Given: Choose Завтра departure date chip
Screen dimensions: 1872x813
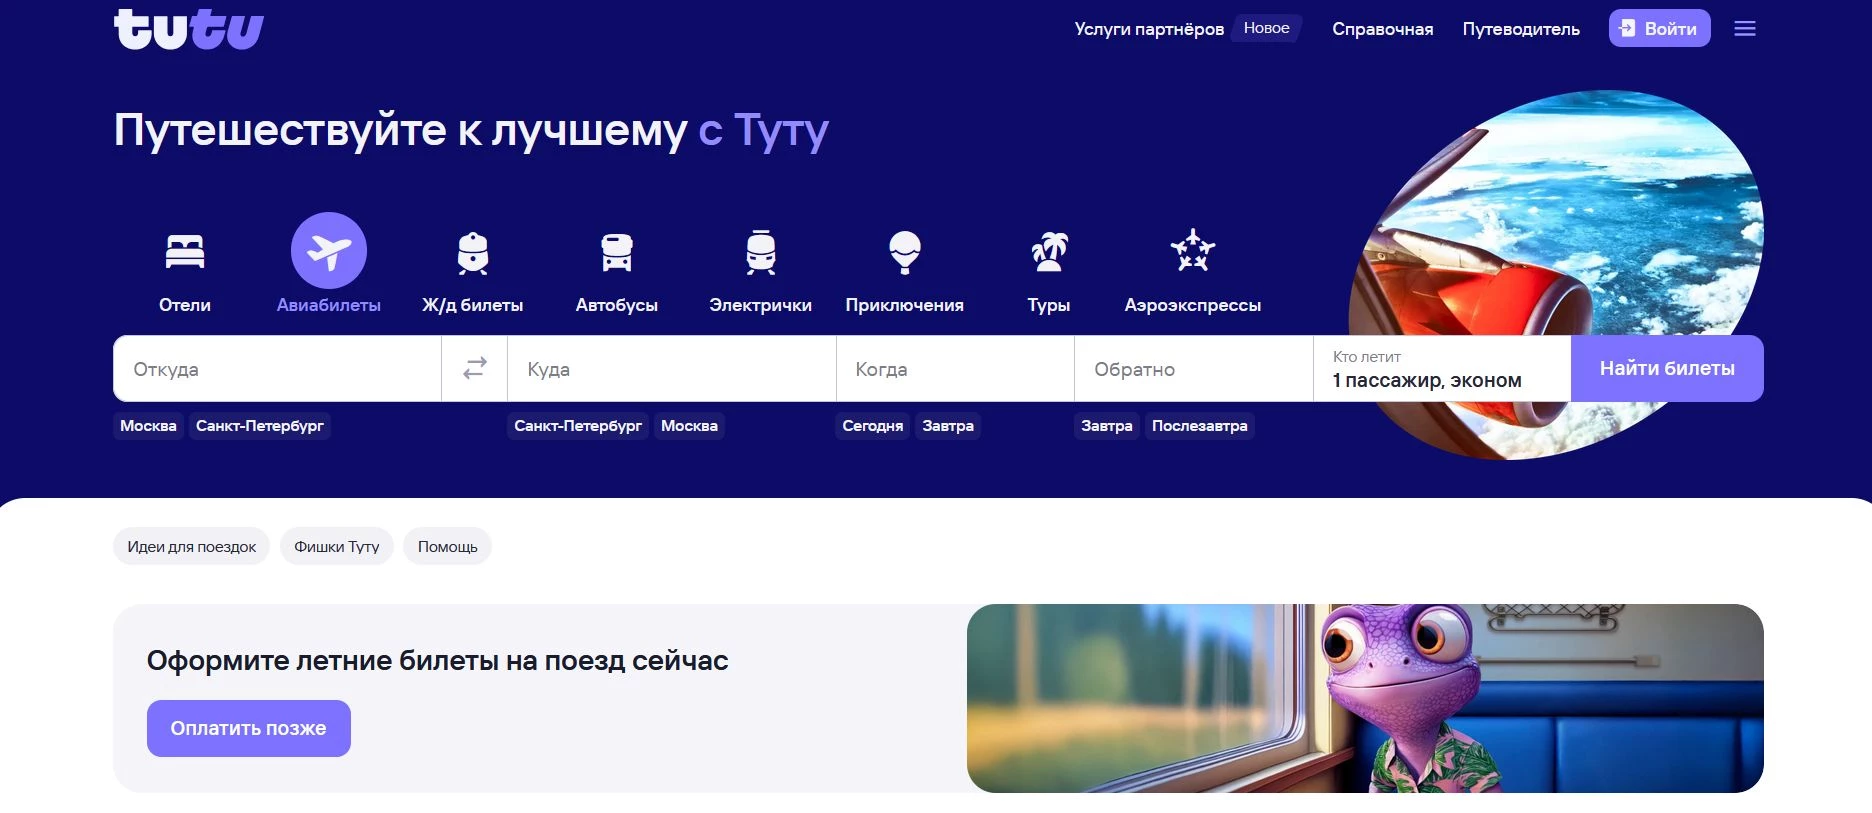Looking at the screenshot, I should 948,426.
